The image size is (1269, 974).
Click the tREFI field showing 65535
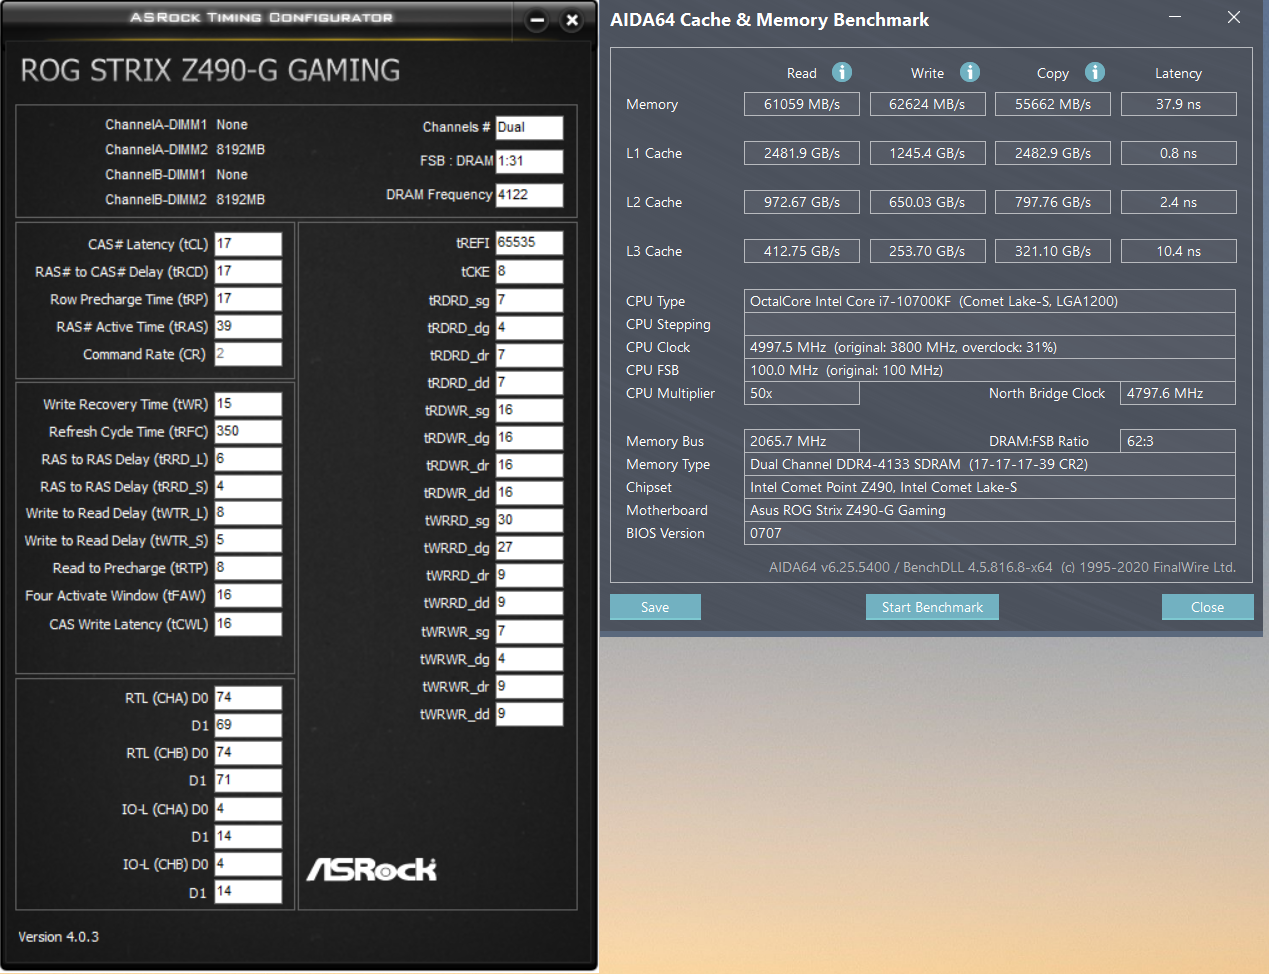pyautogui.click(x=529, y=243)
